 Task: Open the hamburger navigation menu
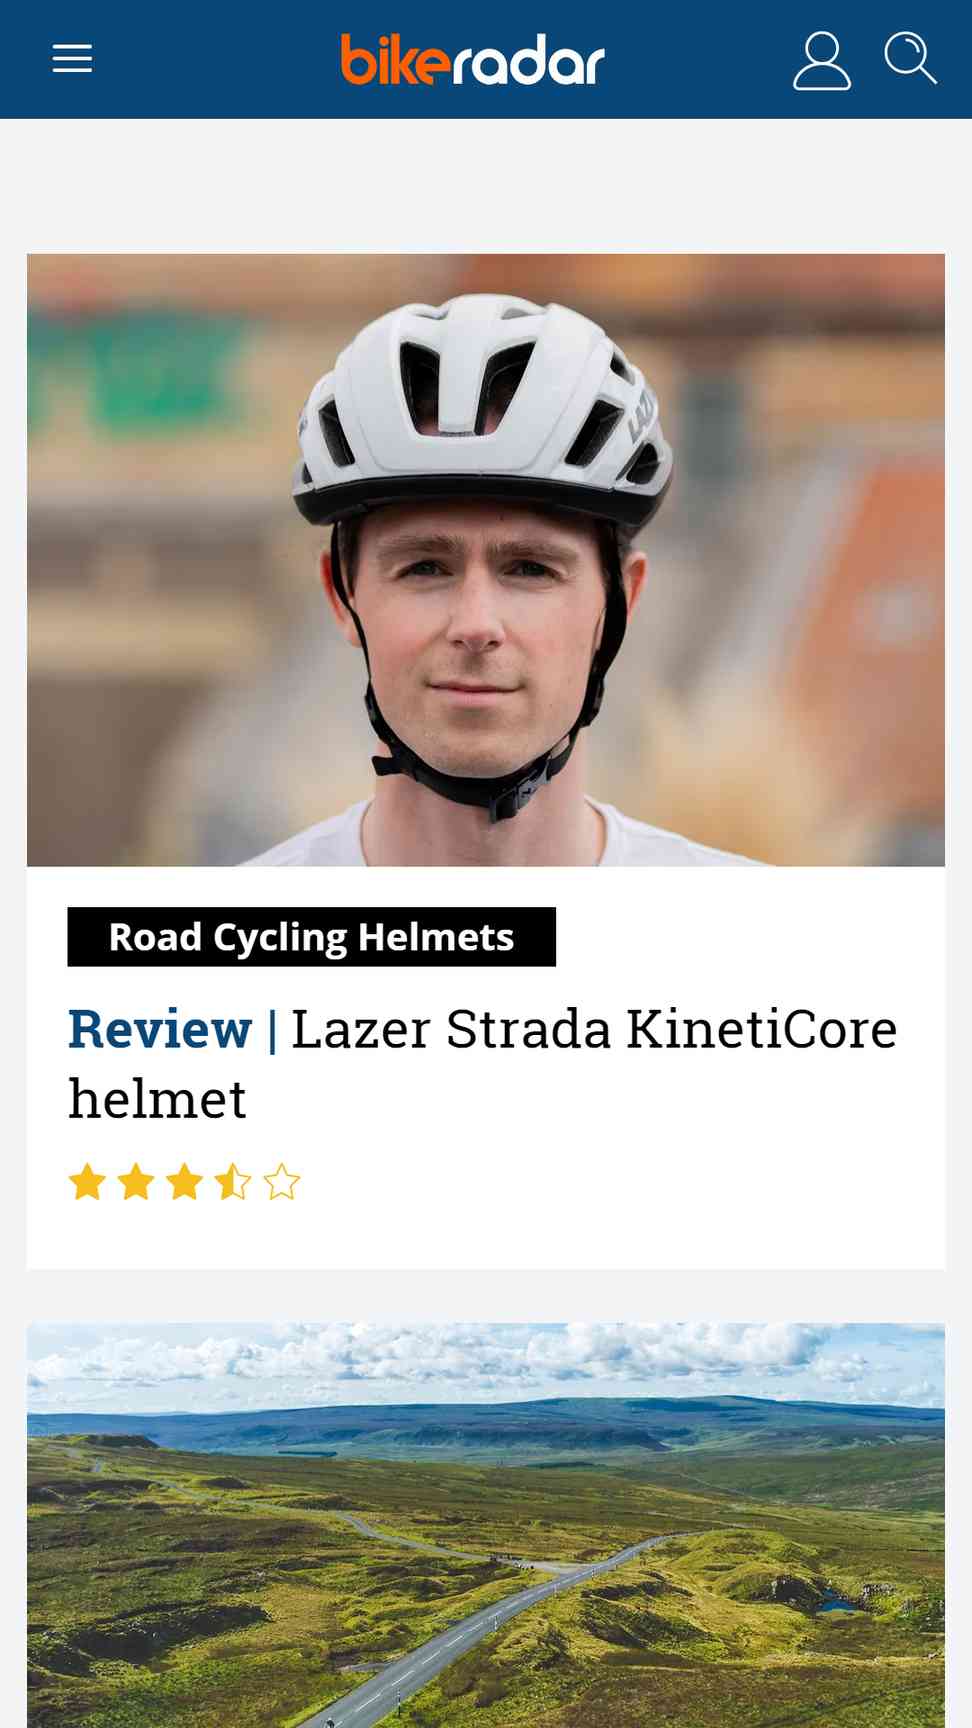point(72,59)
